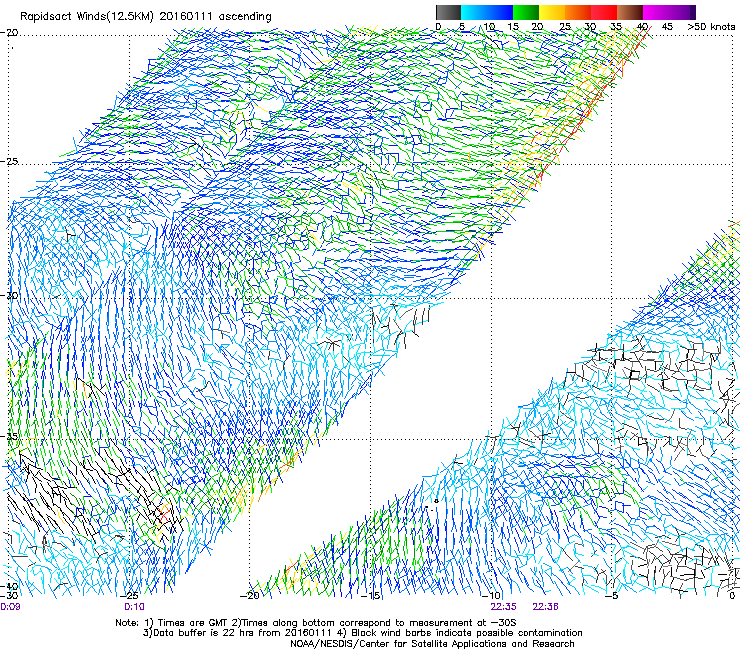
Task: Click the purple "0:09" overpass time
Action: [x=10, y=607]
